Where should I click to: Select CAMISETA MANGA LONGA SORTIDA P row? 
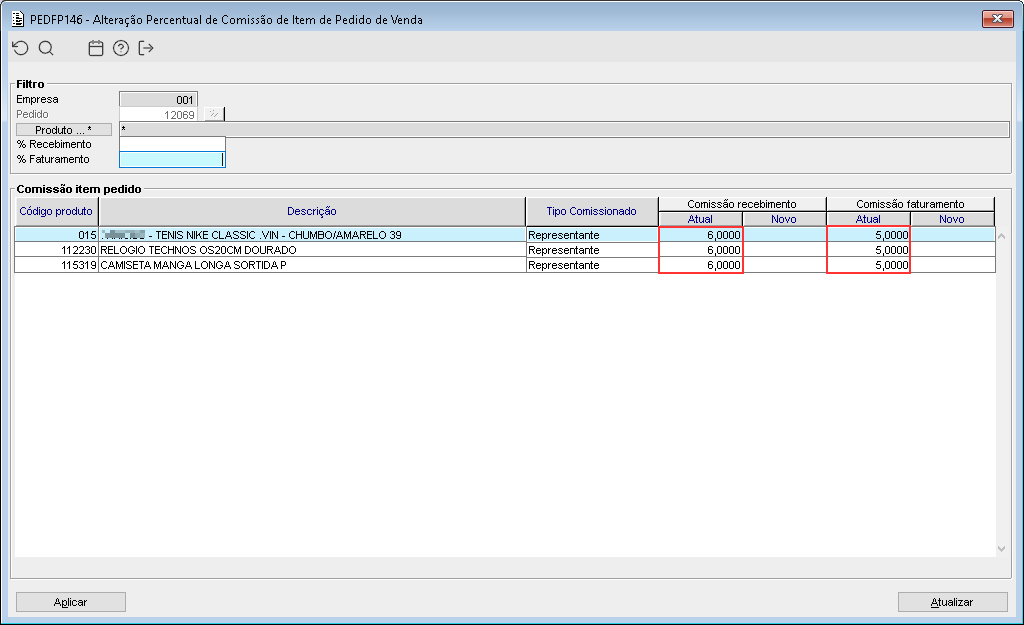click(x=312, y=265)
